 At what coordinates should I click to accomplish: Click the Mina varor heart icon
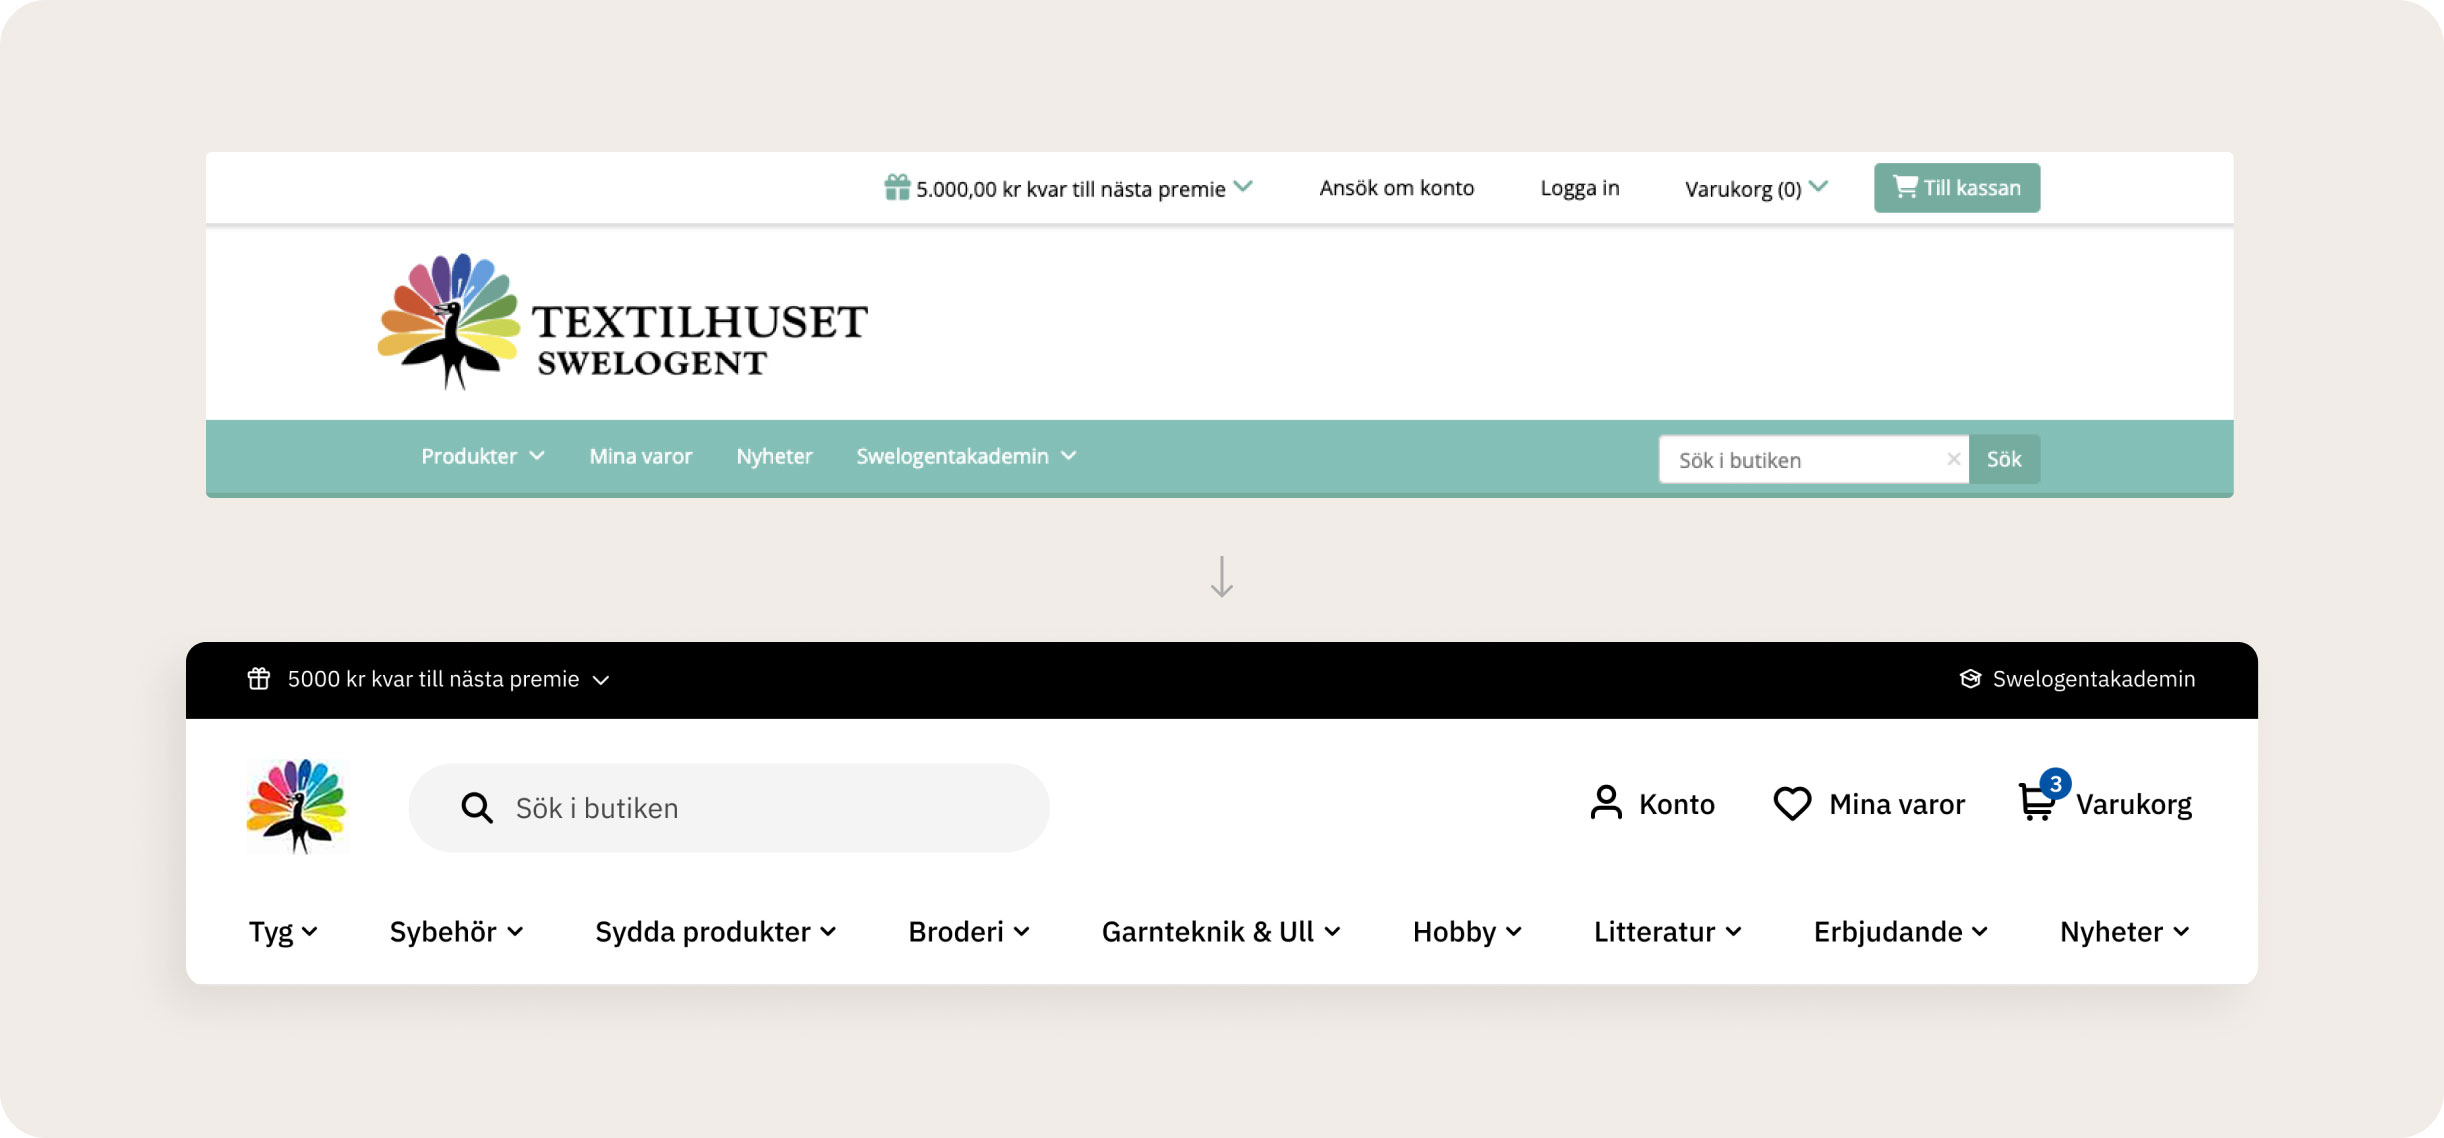[x=1791, y=803]
